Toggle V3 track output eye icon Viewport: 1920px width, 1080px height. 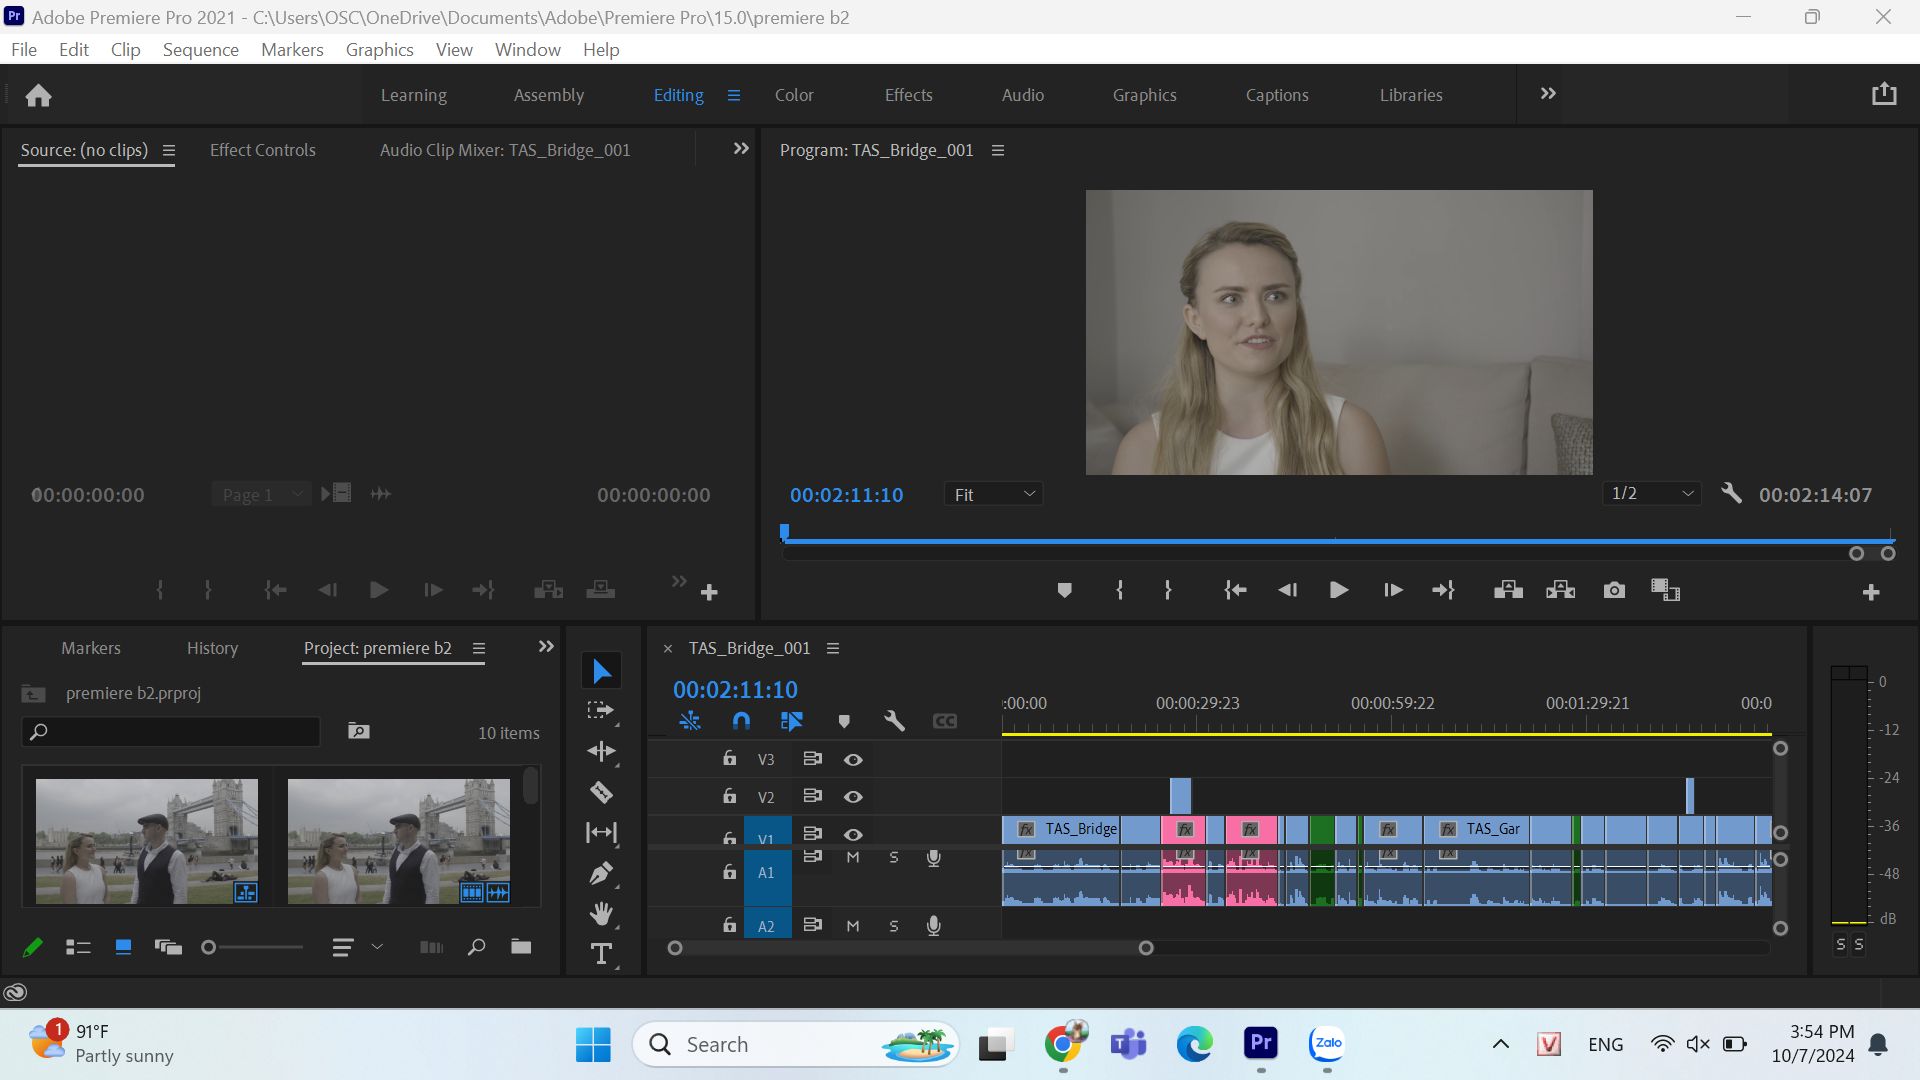tap(853, 760)
